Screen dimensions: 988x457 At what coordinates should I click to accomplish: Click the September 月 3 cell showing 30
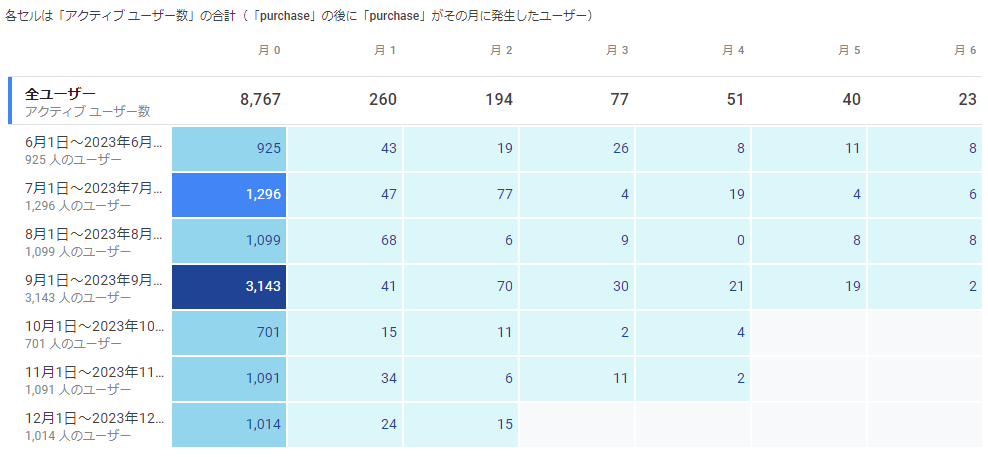coord(577,287)
